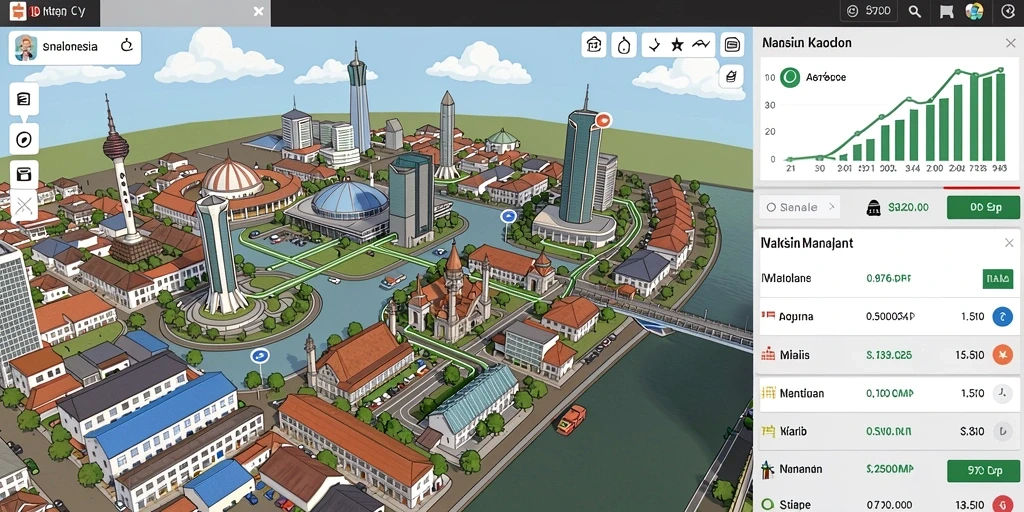Click the crossed-tools icon in left sidebar

[24, 207]
